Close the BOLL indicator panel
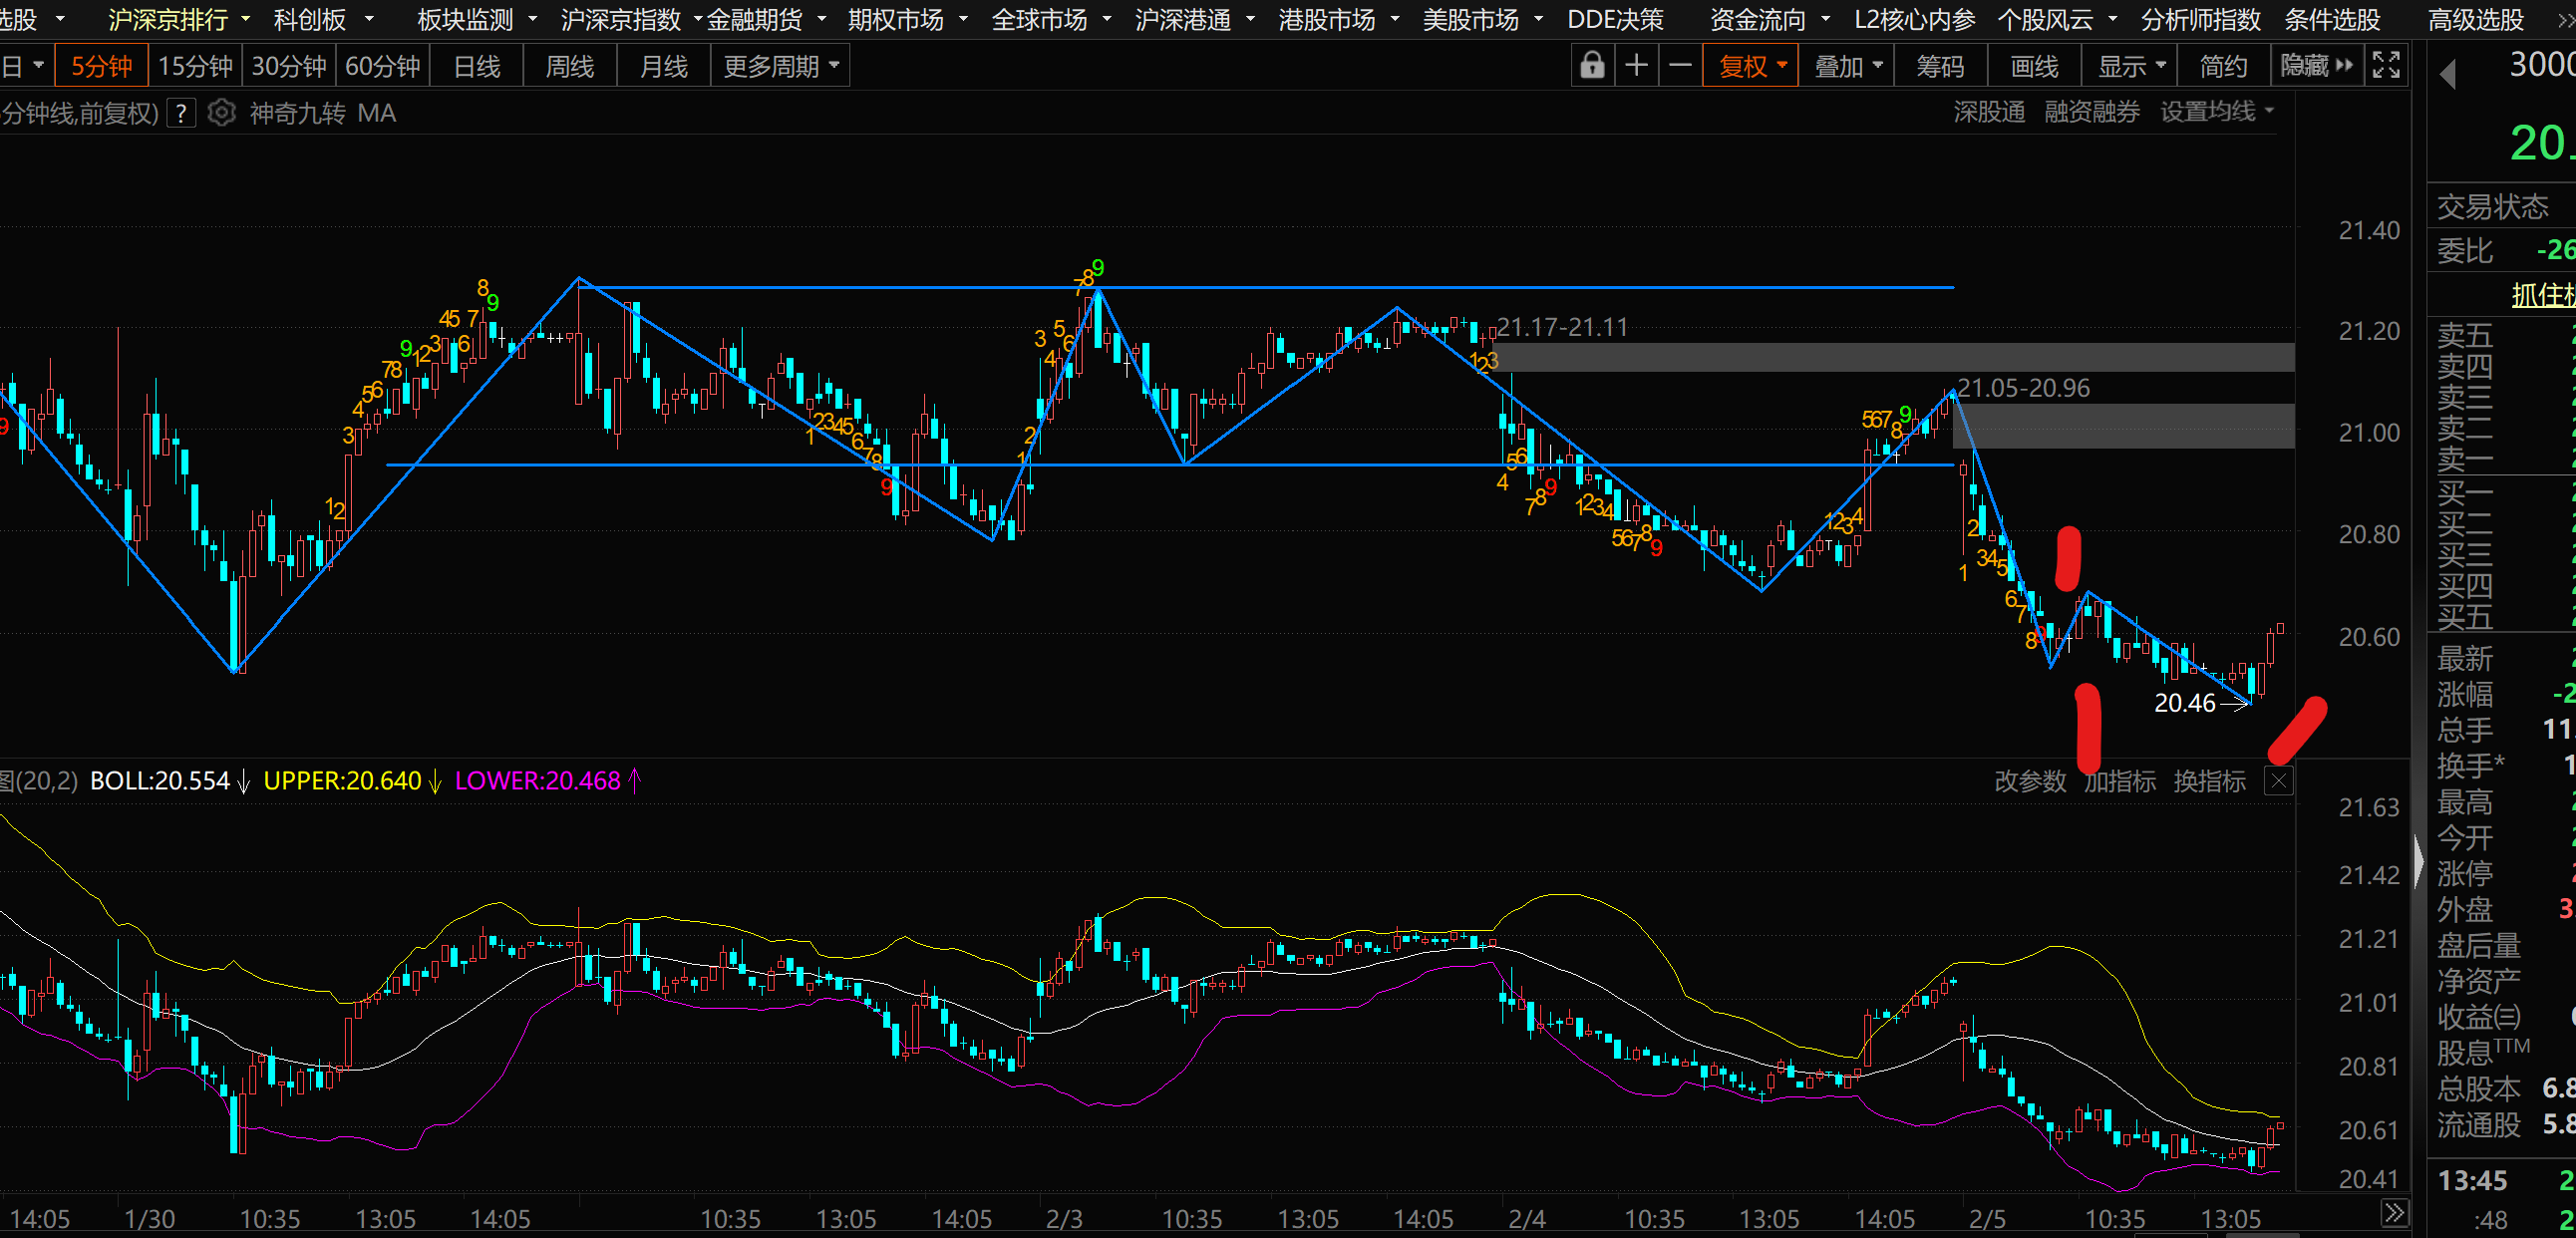Screen dimensions: 2576x1238 (2278, 781)
